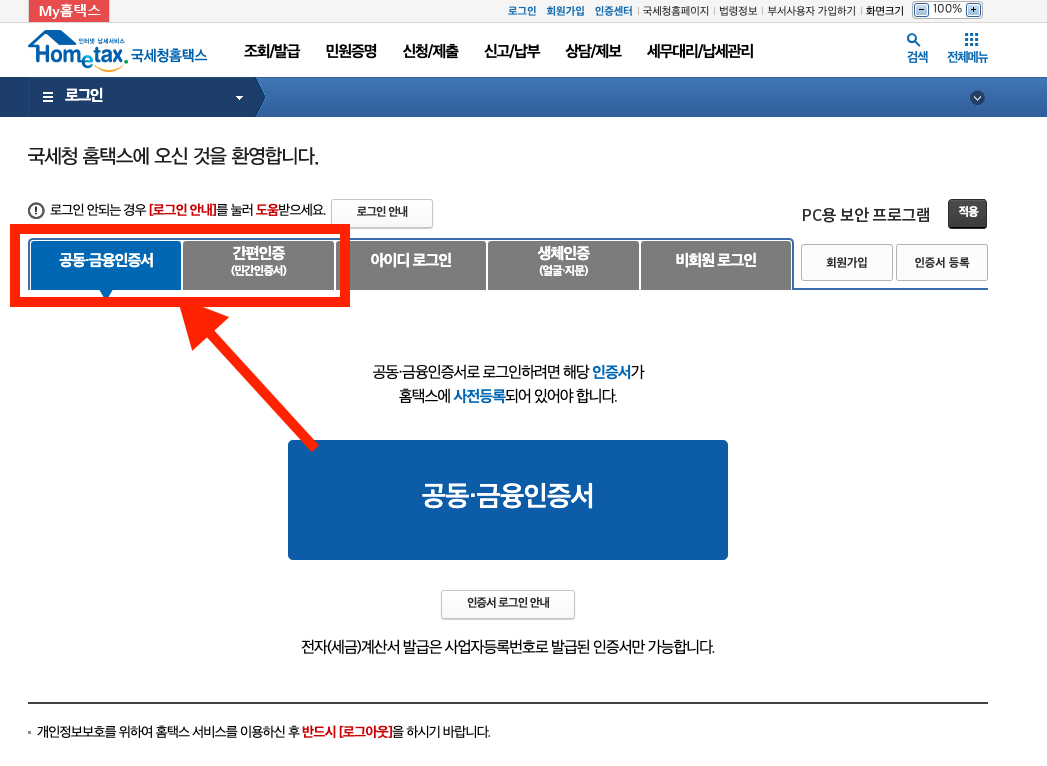
Task: Click the 인증서 등록 button
Action: pyautogui.click(x=941, y=262)
